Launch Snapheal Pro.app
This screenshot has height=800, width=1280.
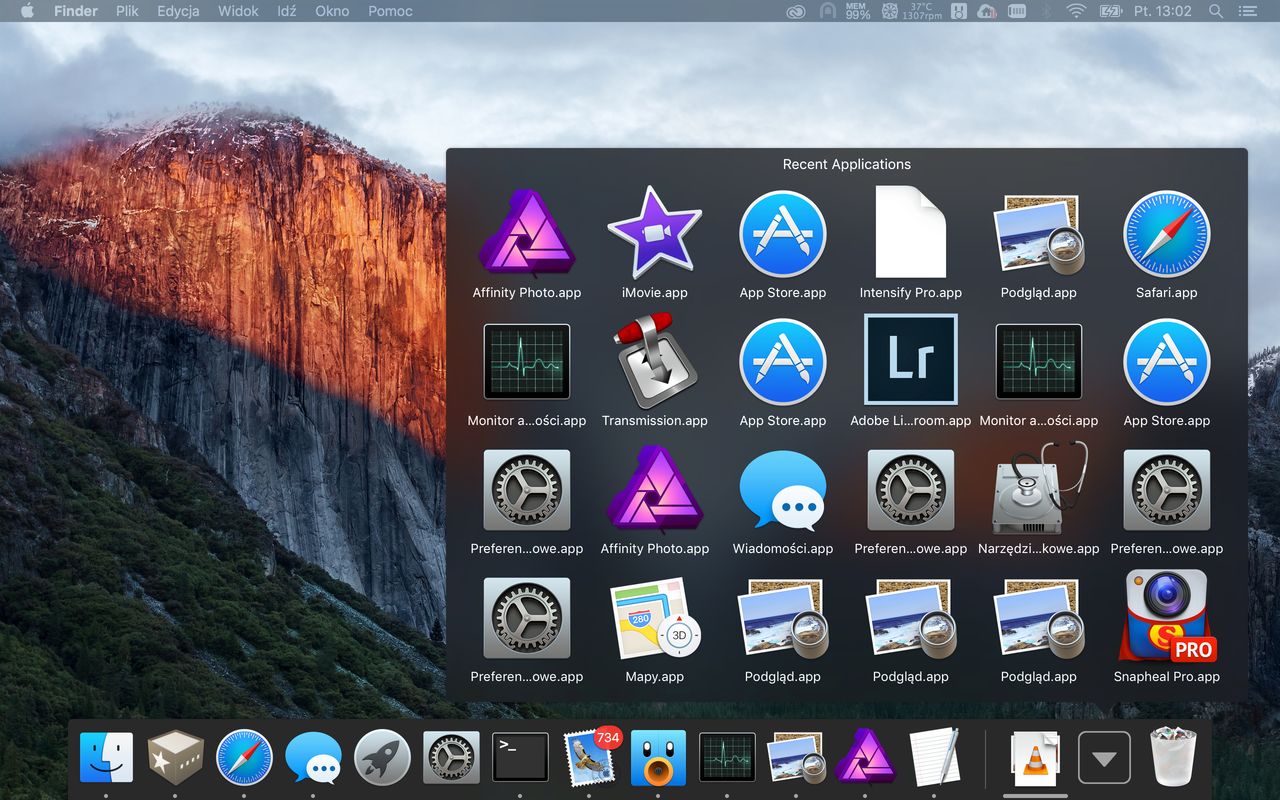click(1166, 617)
